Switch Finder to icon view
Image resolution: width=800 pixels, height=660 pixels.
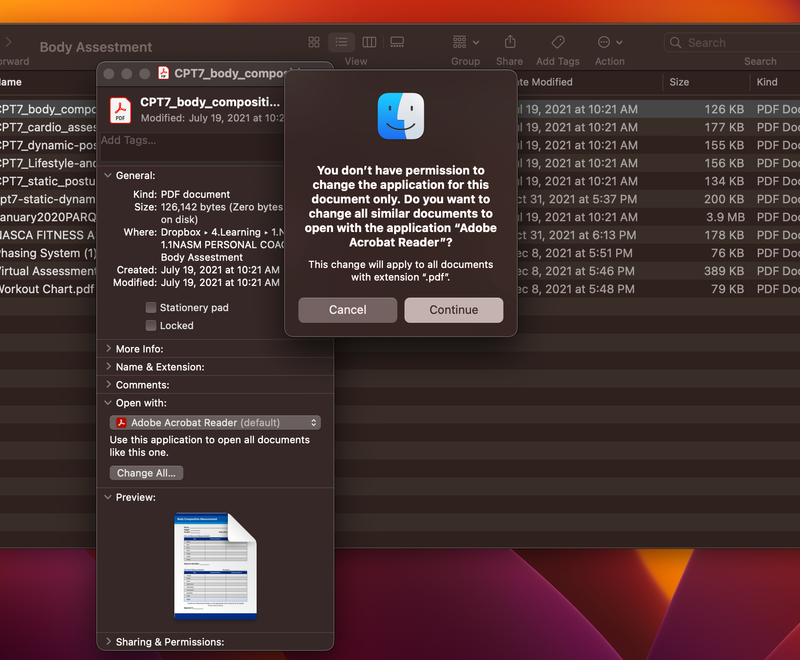314,42
